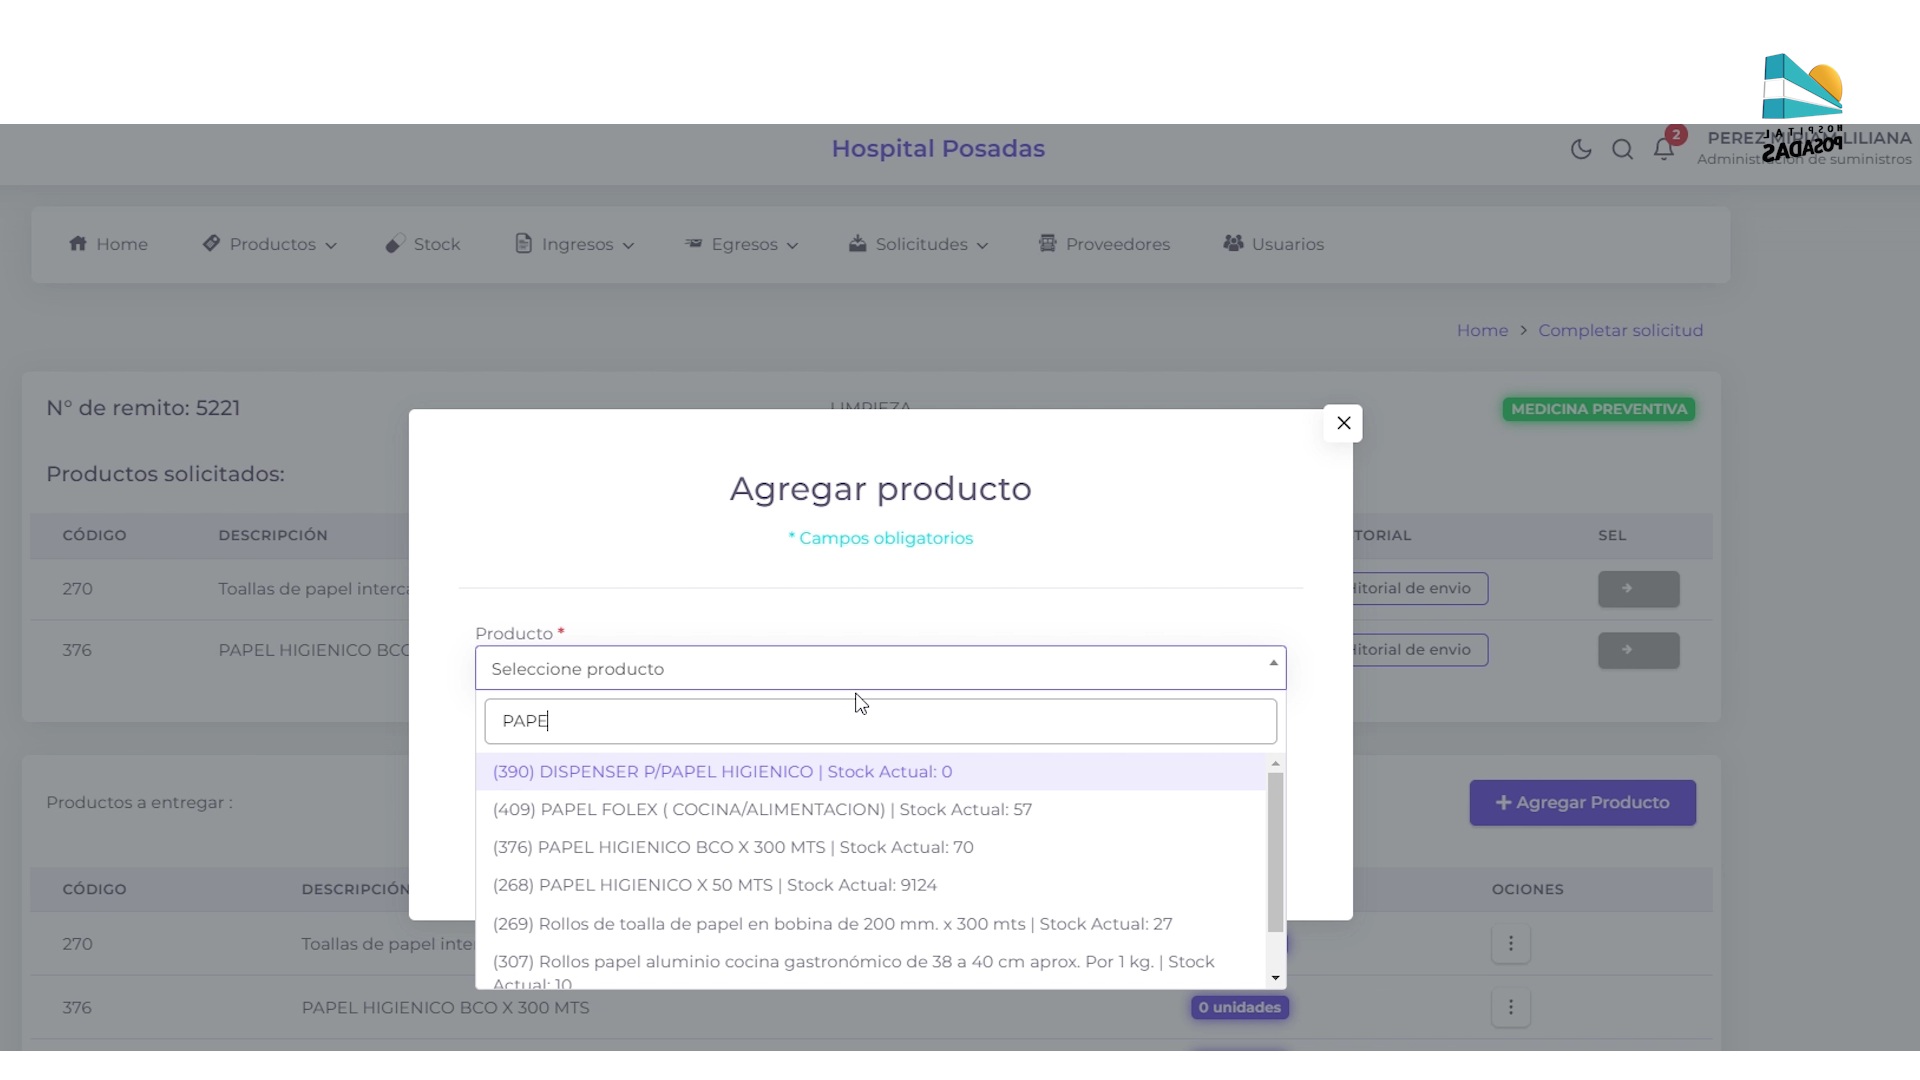Click the Usuarios people icon
The height and width of the screenshot is (1080, 1920).
pos(1233,243)
